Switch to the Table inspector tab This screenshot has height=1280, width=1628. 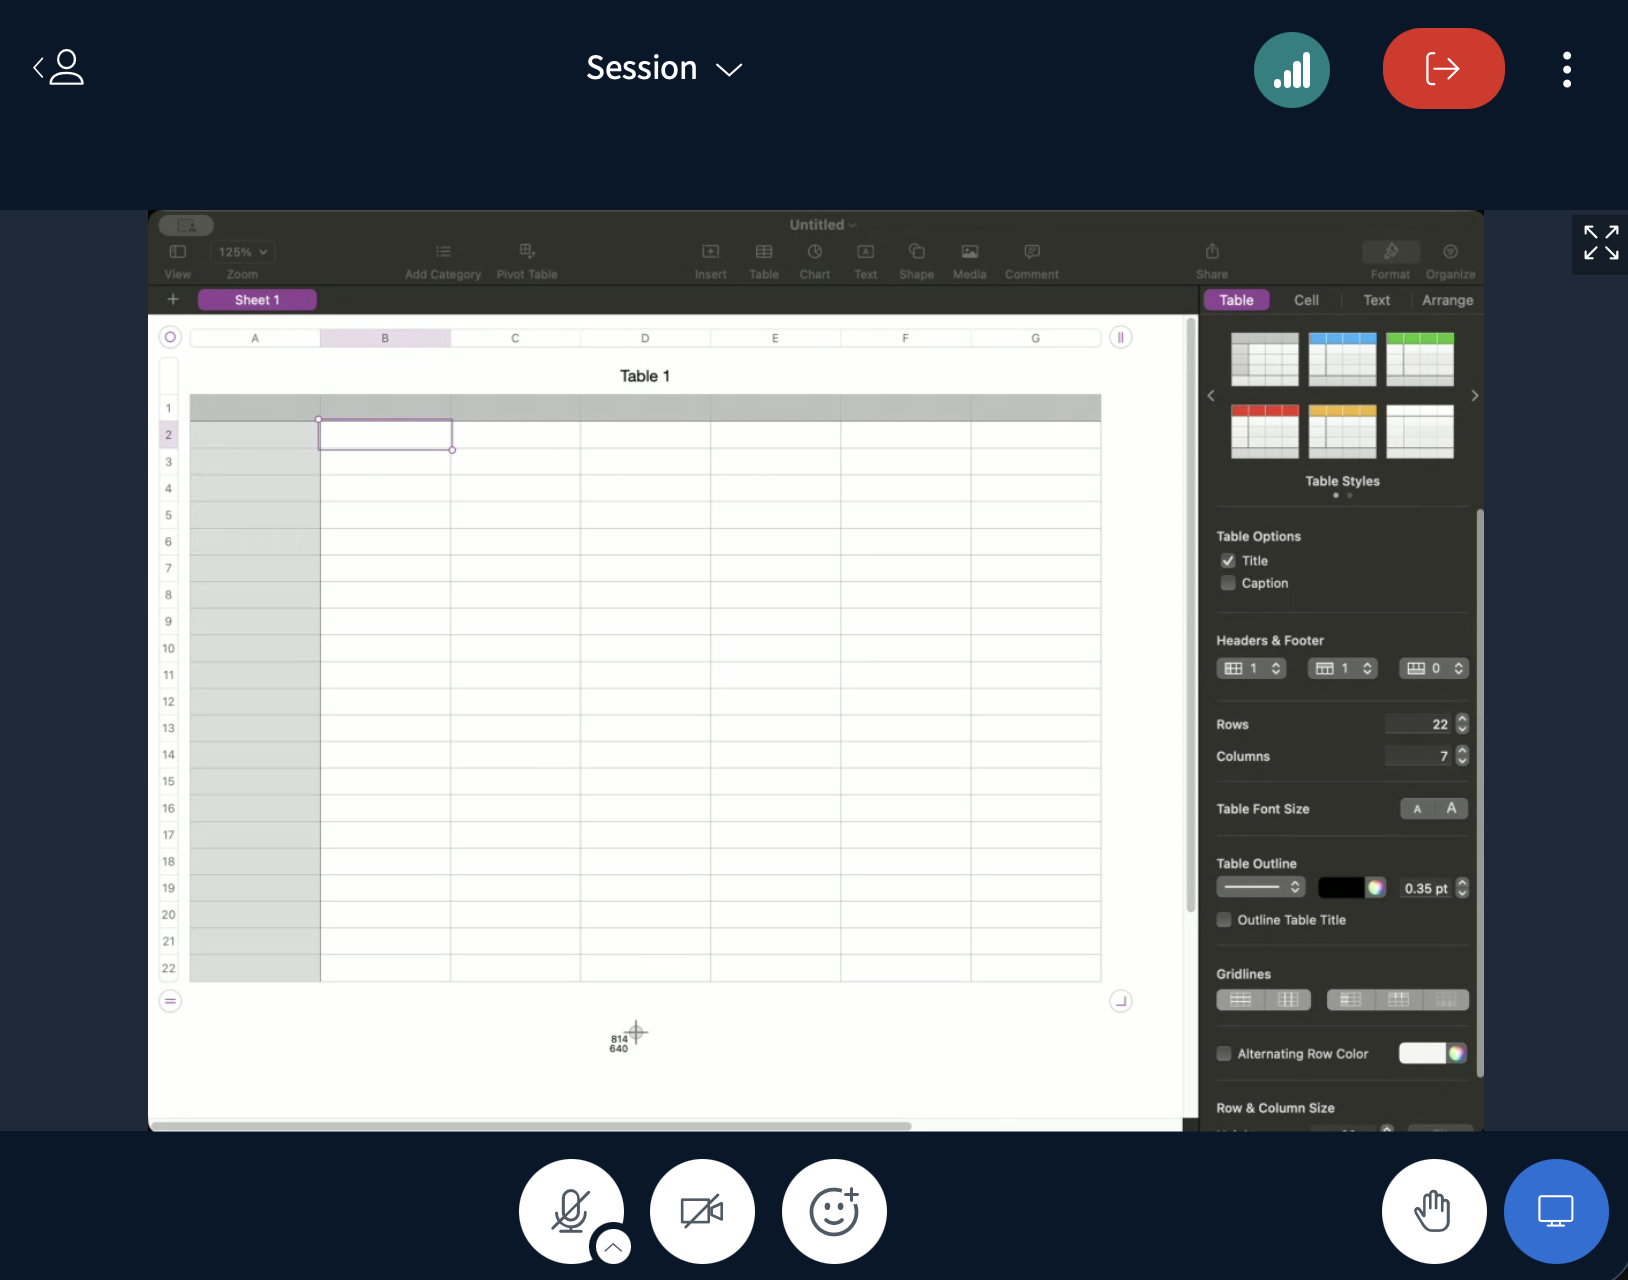(x=1236, y=300)
